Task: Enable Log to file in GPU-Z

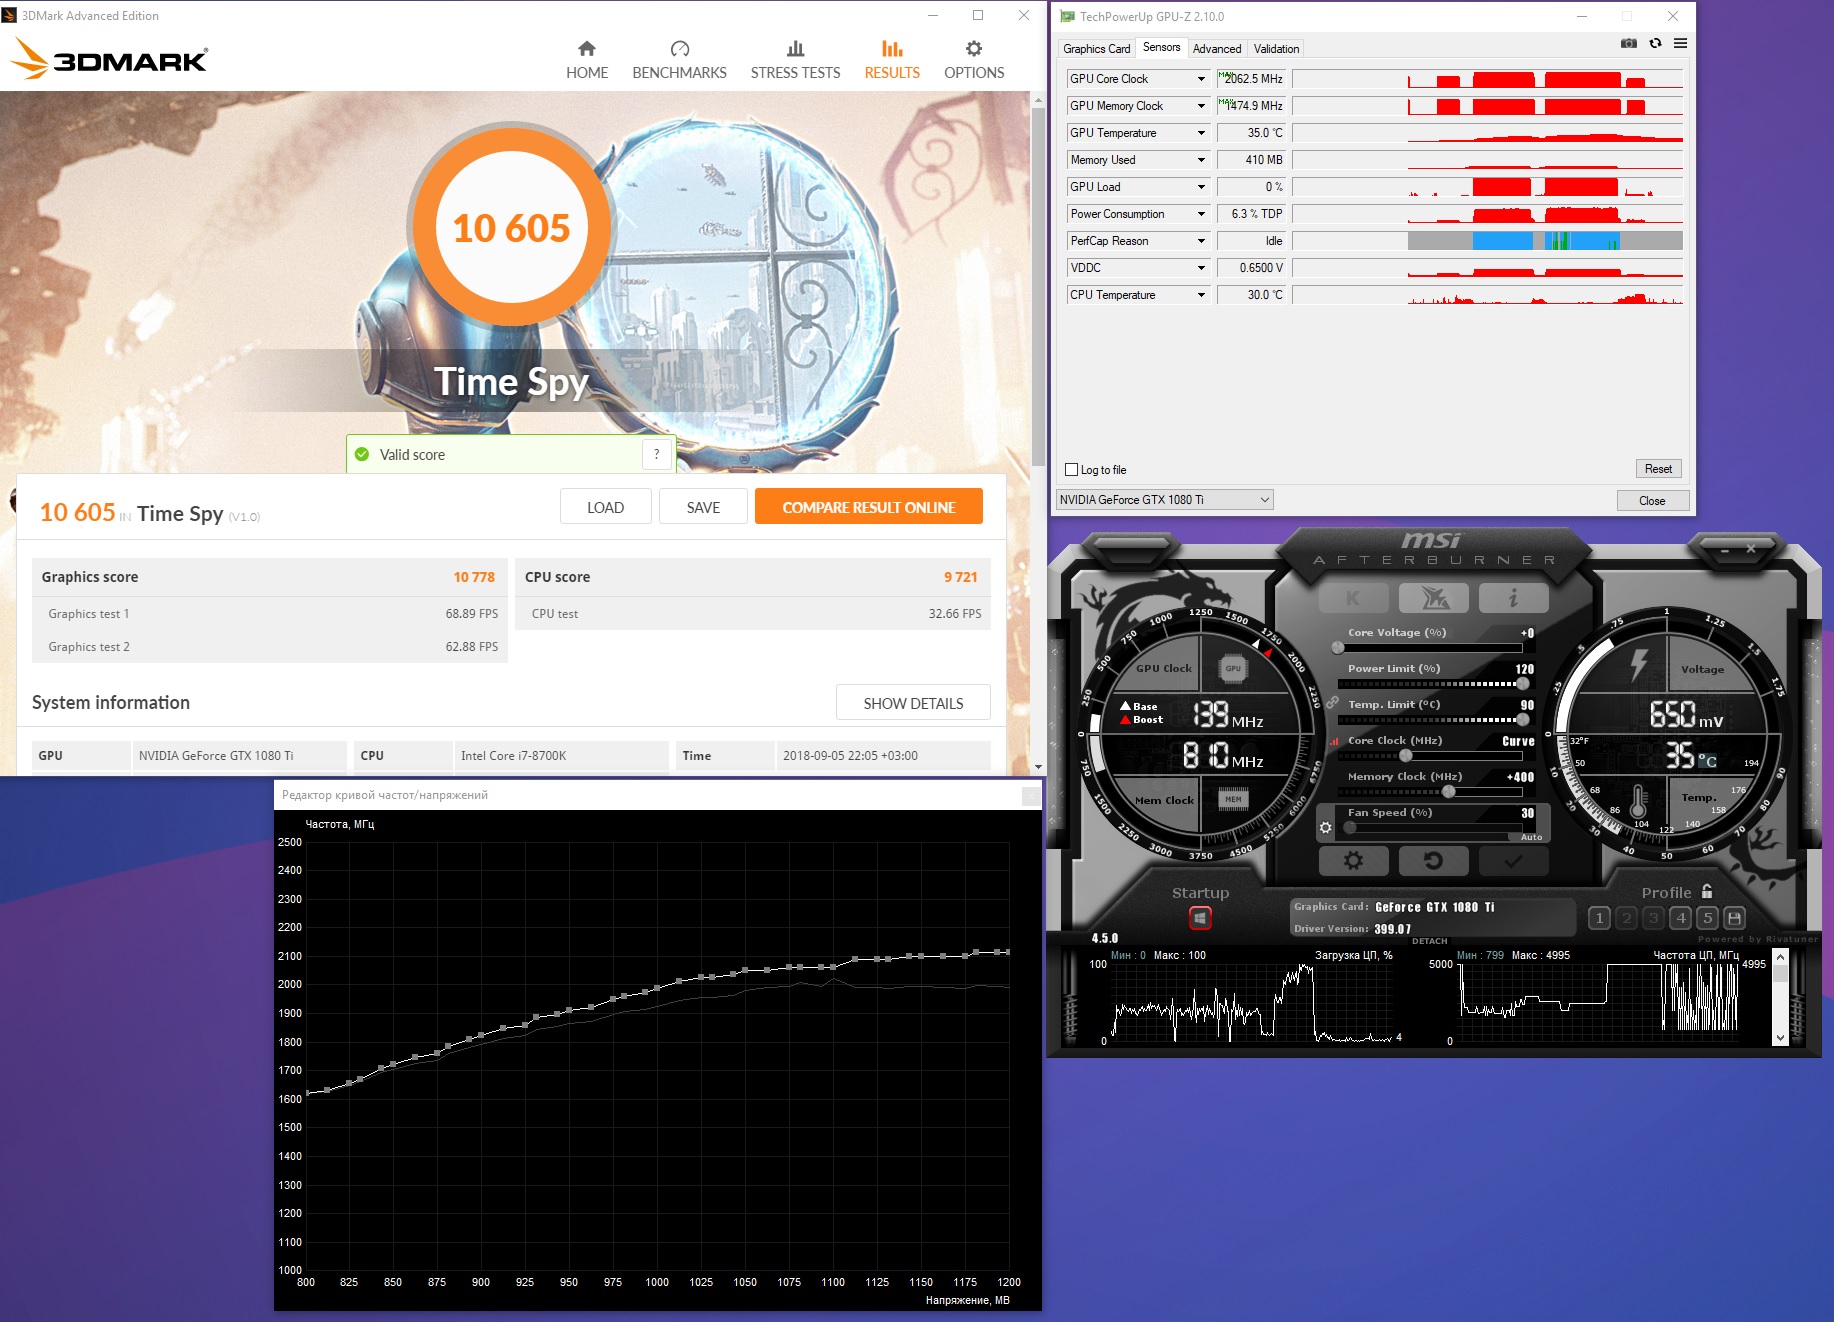Action: [1072, 470]
